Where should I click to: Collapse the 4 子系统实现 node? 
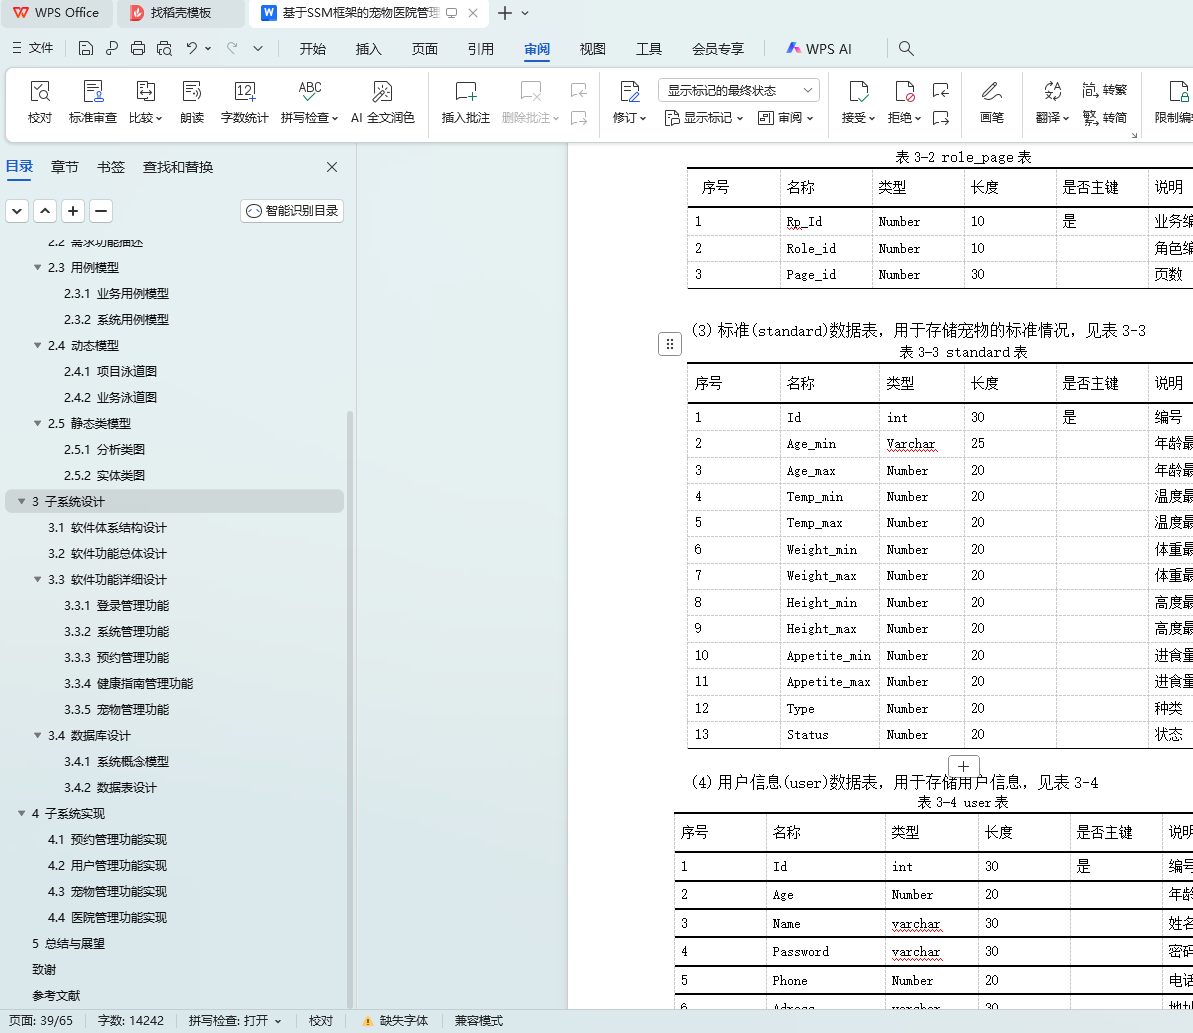click(21, 813)
